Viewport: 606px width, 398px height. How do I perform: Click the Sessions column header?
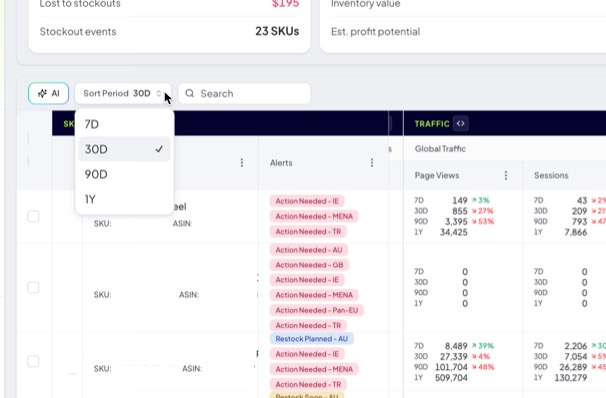pos(551,175)
